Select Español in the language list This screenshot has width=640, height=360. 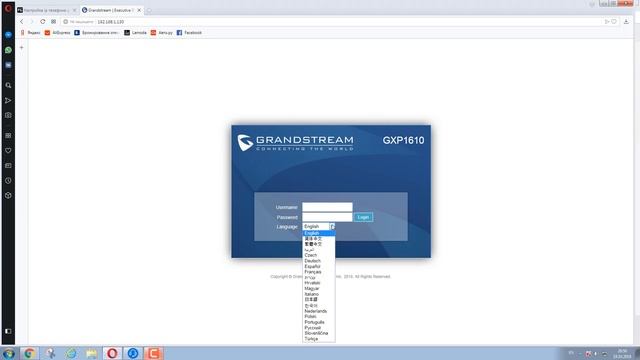click(319, 267)
